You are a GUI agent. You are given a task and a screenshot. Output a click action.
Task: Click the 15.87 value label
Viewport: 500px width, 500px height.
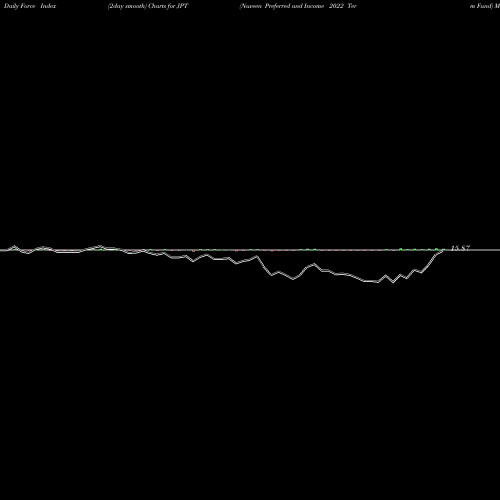(x=460, y=248)
